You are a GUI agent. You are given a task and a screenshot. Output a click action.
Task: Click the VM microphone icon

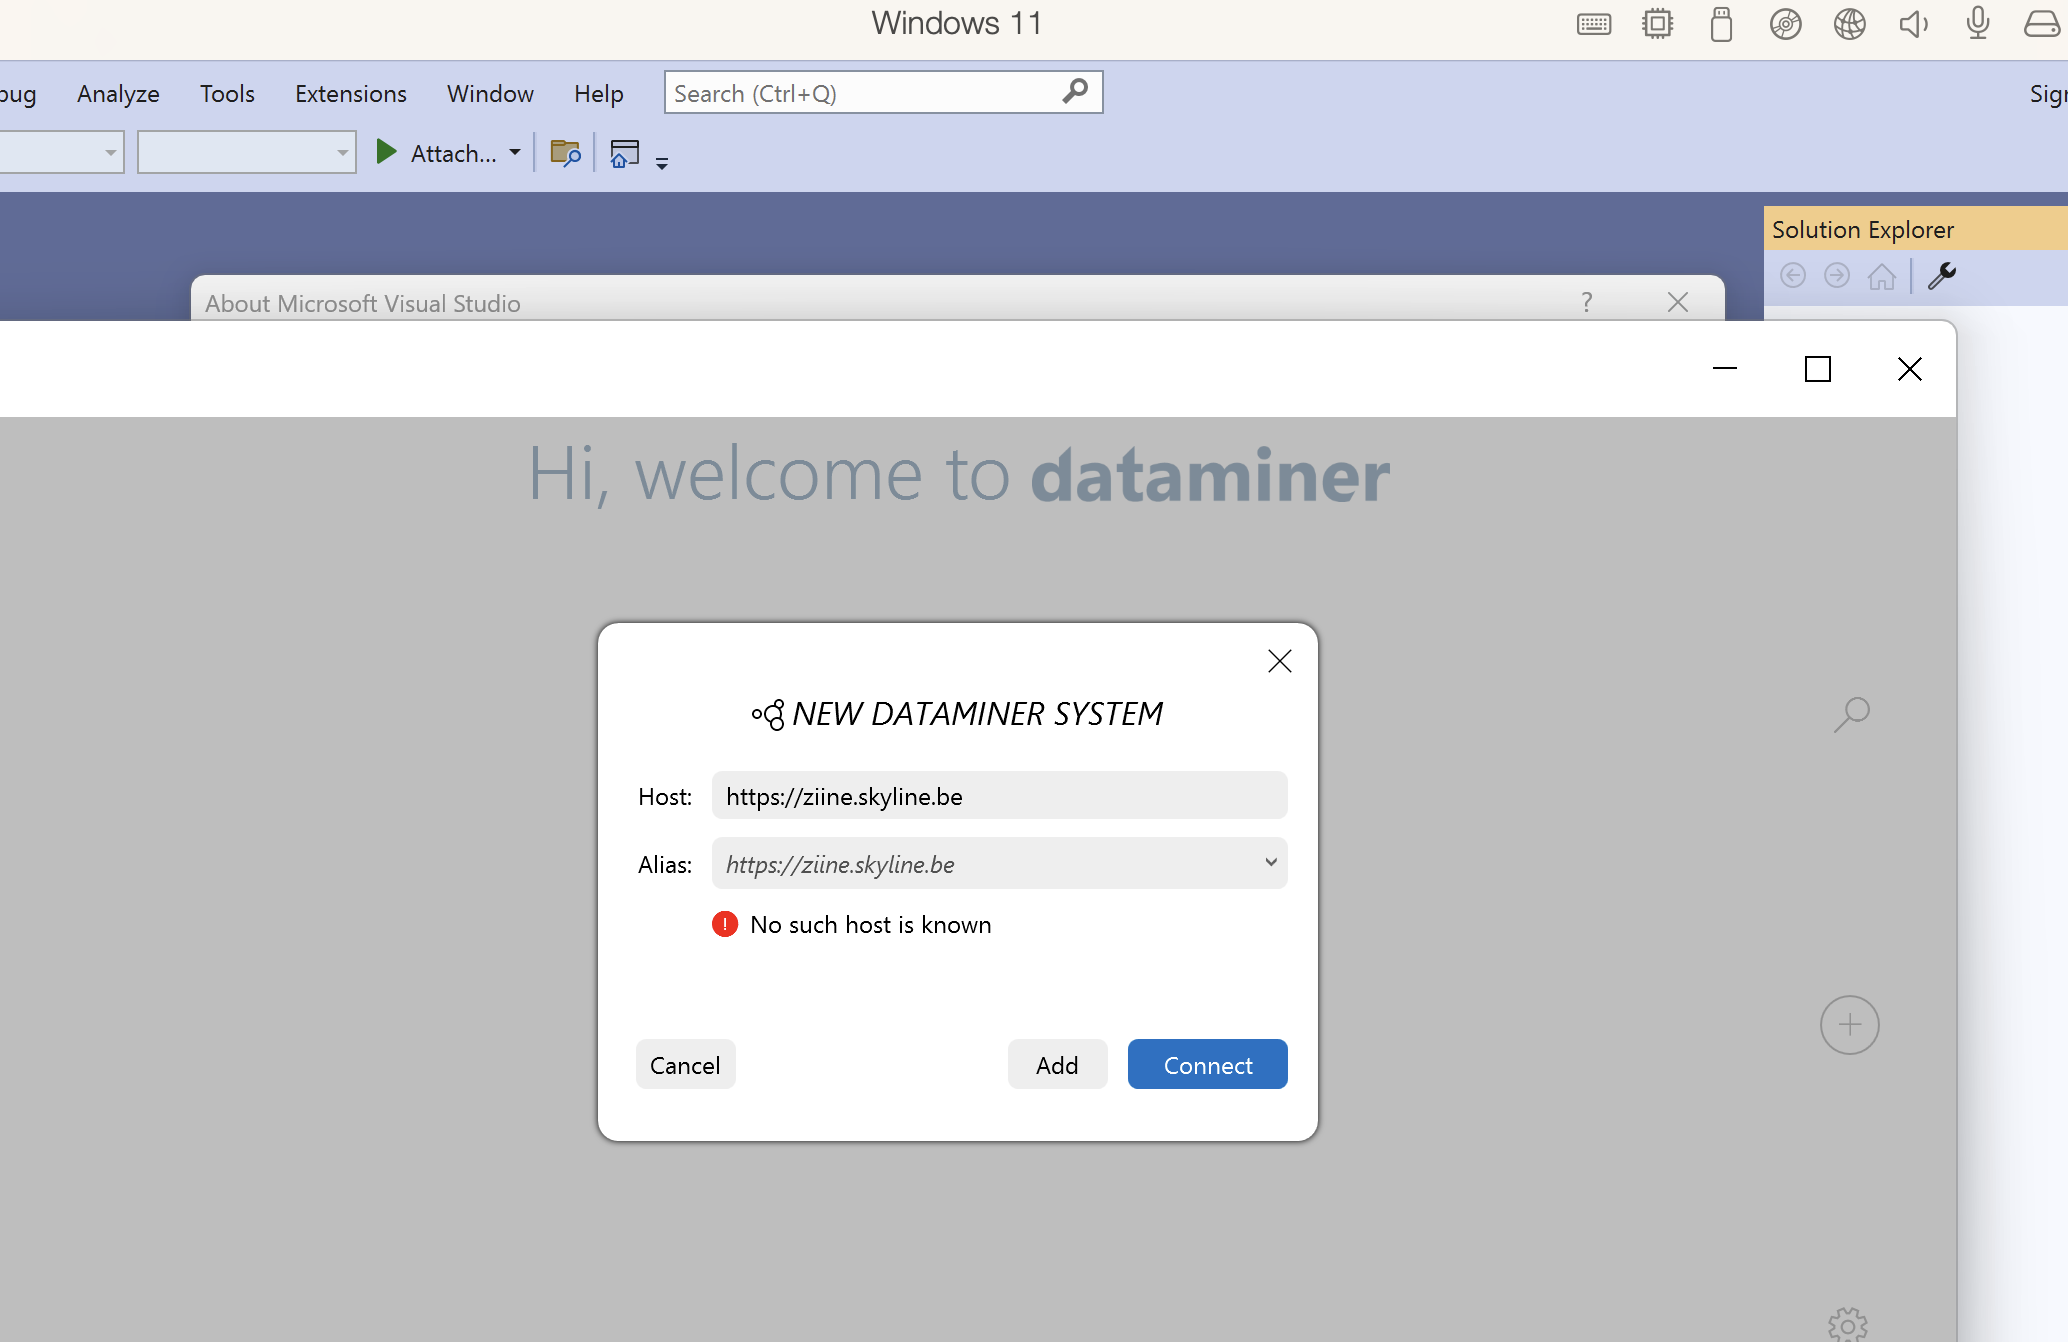(x=1978, y=24)
